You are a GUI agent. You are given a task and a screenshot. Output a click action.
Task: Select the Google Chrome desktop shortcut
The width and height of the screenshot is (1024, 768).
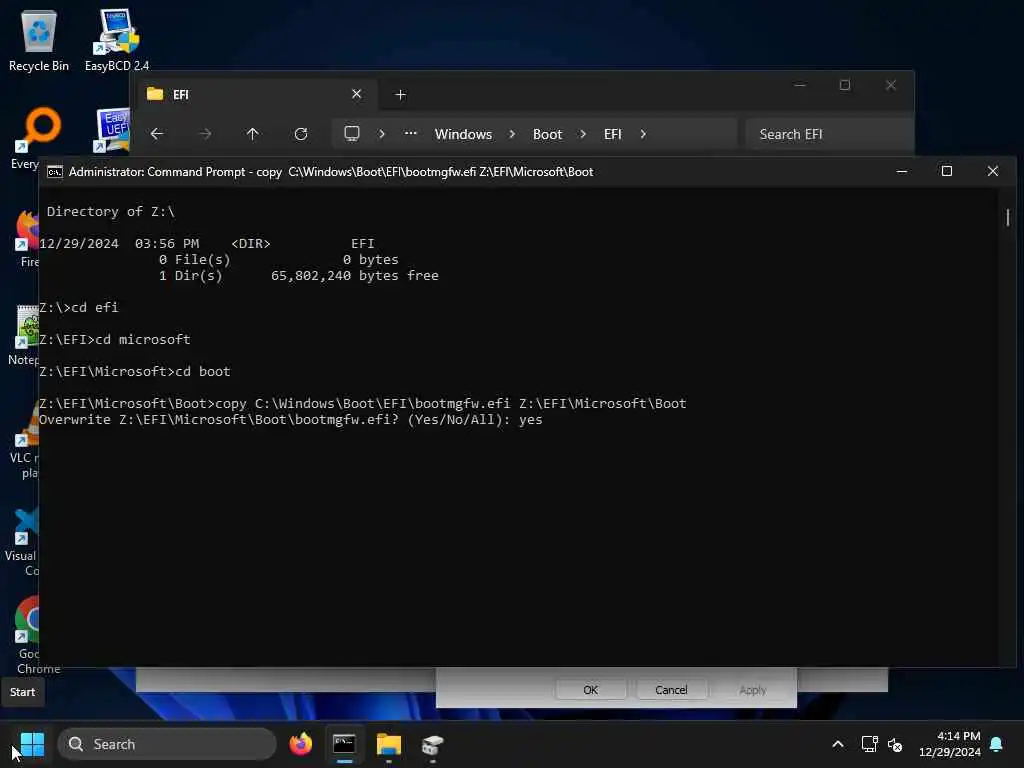26,635
